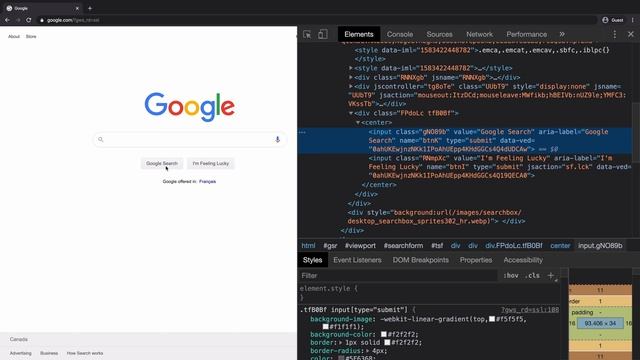The height and width of the screenshot is (360, 640).
Task: Close the Google browser tab
Action: coord(77,8)
